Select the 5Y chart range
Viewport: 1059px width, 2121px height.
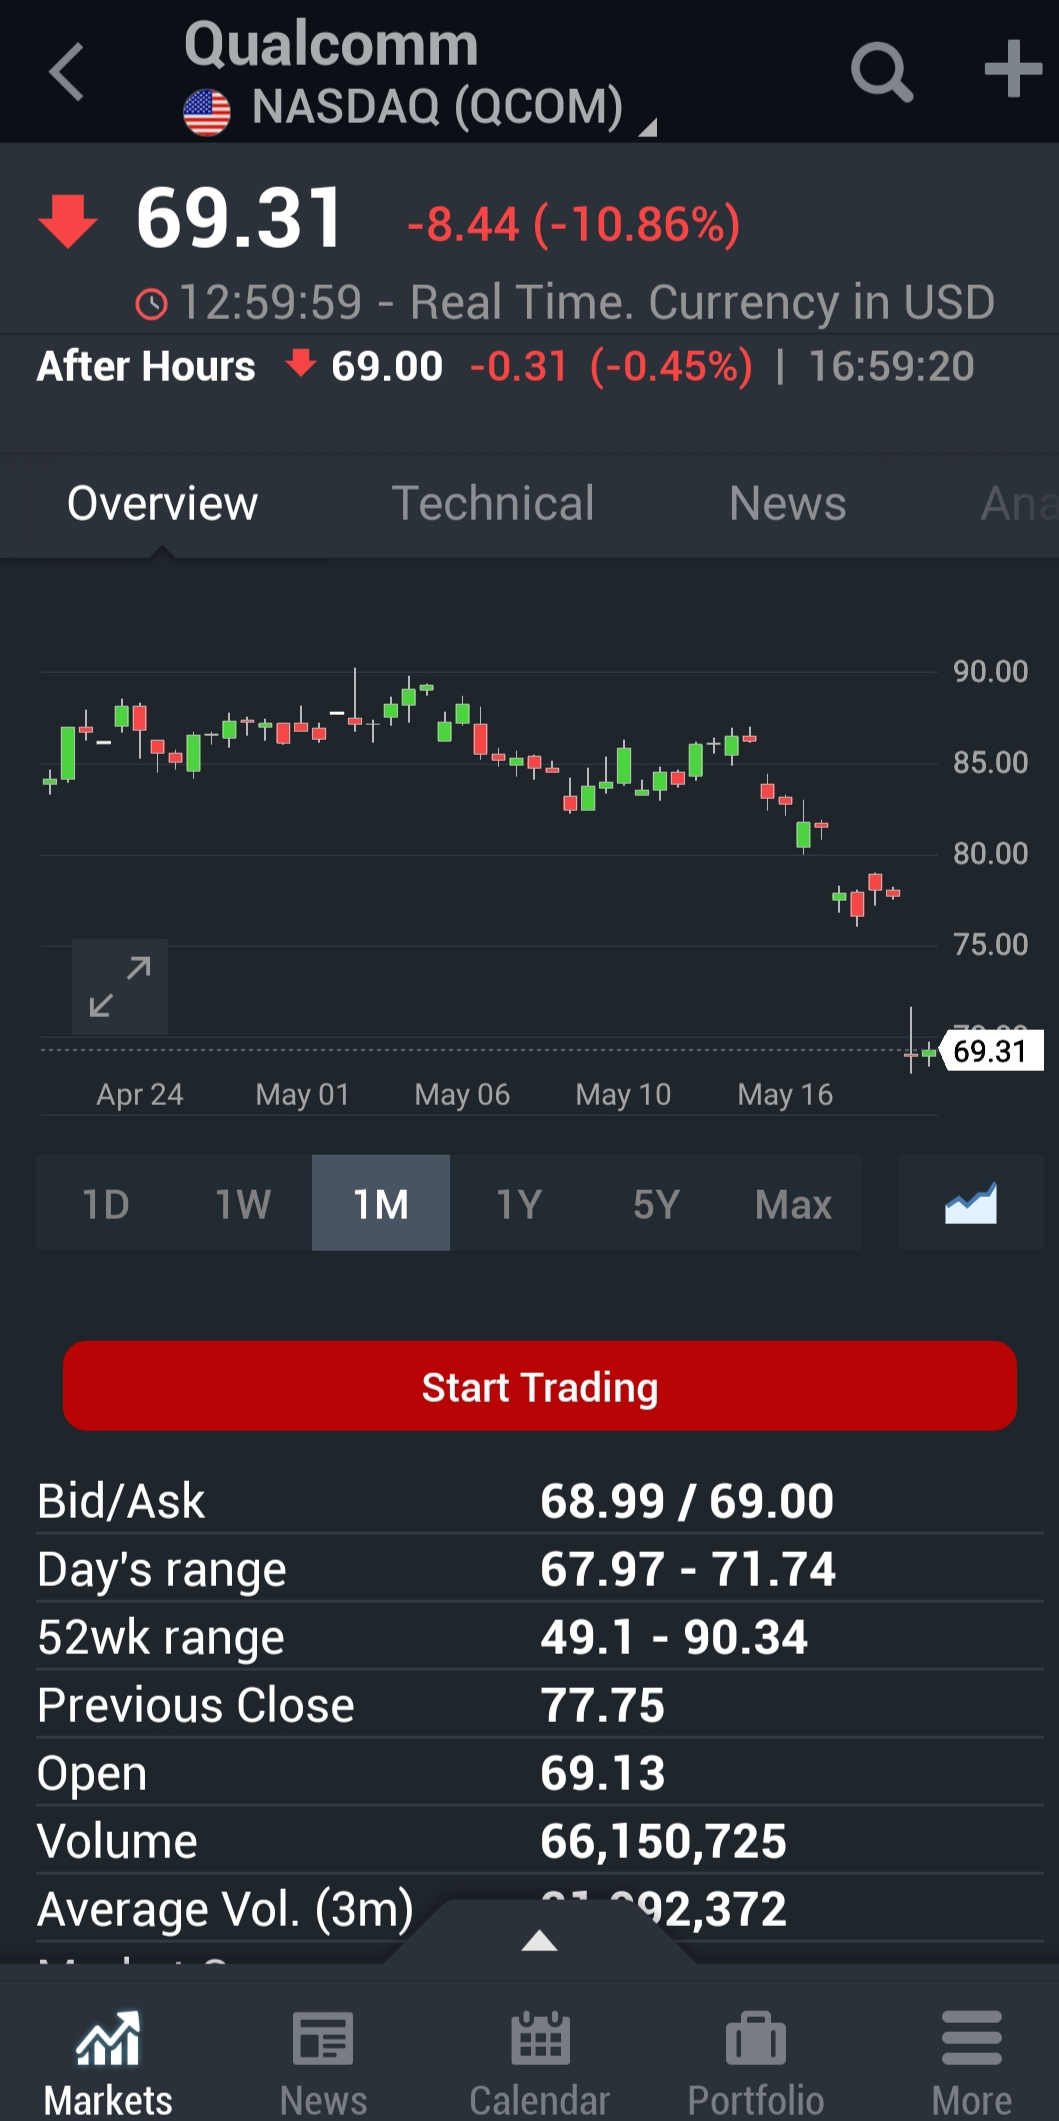(x=656, y=1204)
